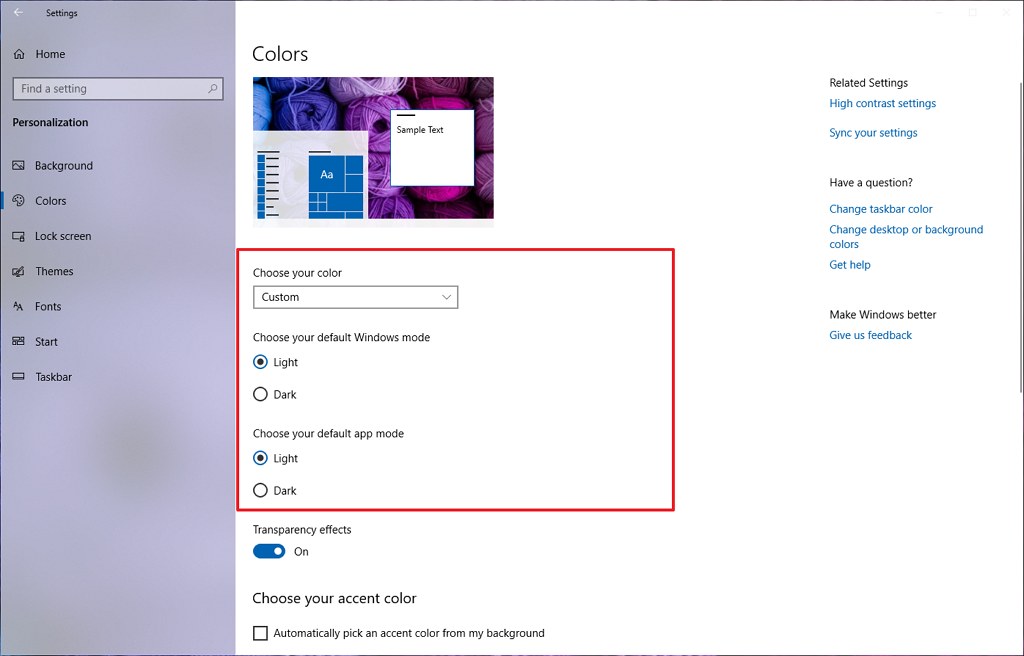The height and width of the screenshot is (656, 1024).
Task: Go to Fonts settings page
Action: click(x=48, y=306)
